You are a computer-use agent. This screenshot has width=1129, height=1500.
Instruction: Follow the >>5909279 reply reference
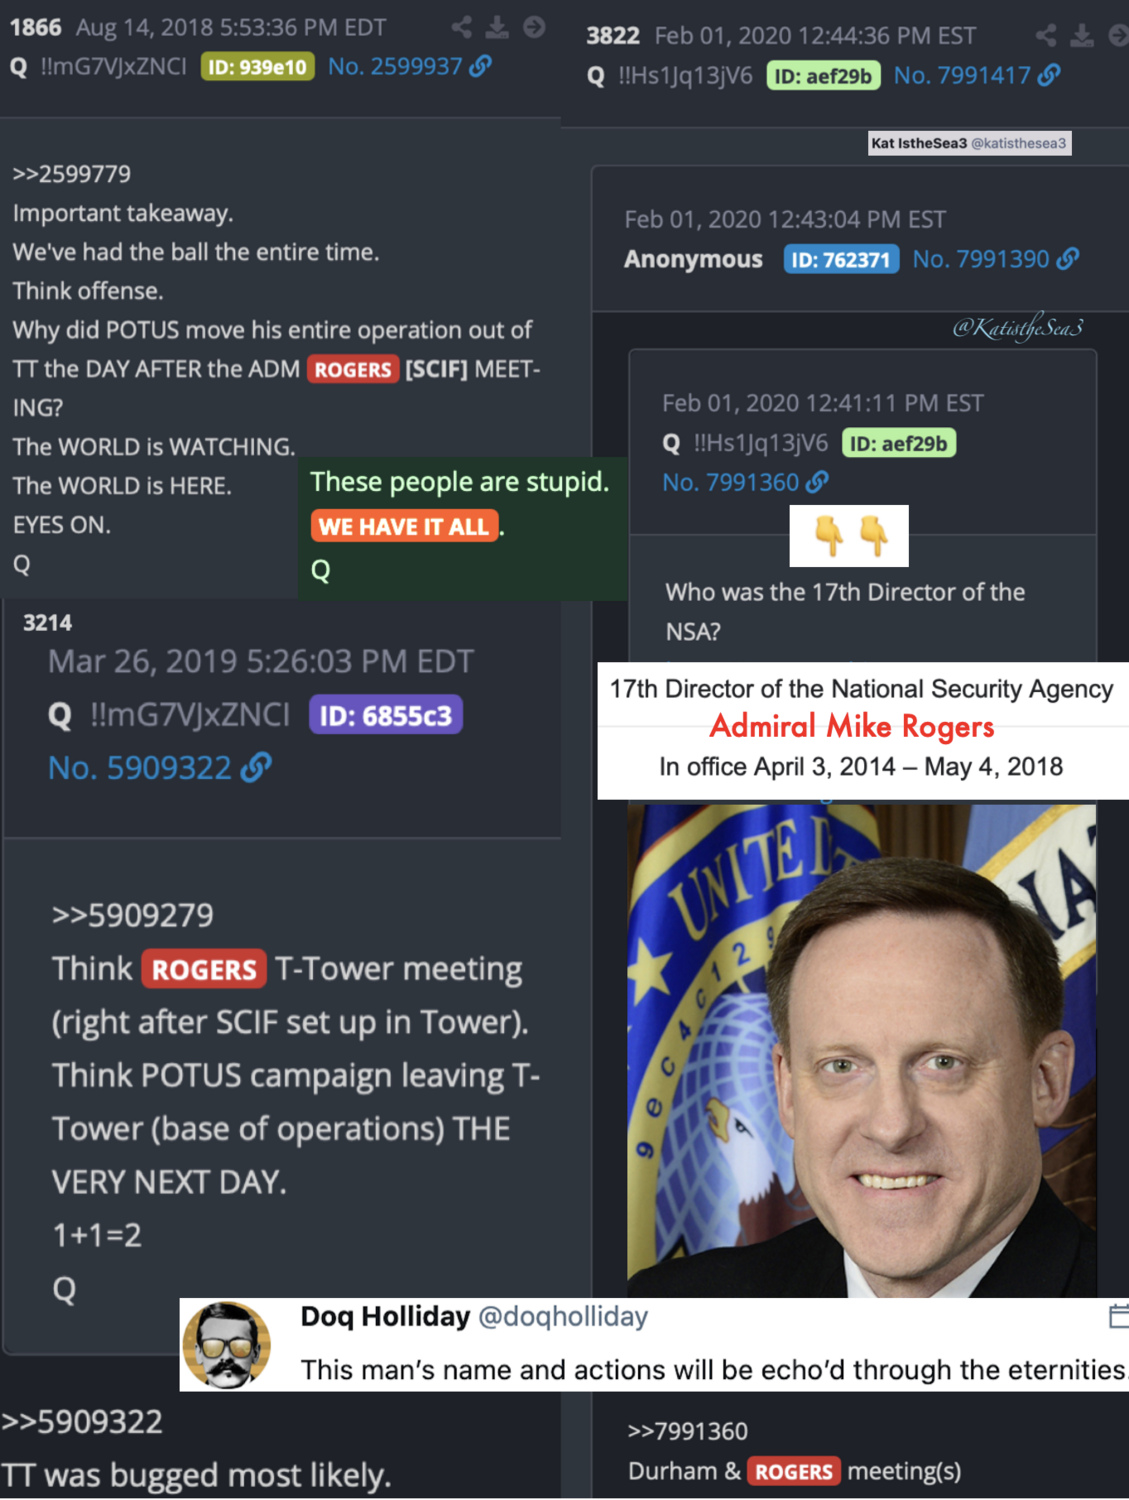(132, 915)
